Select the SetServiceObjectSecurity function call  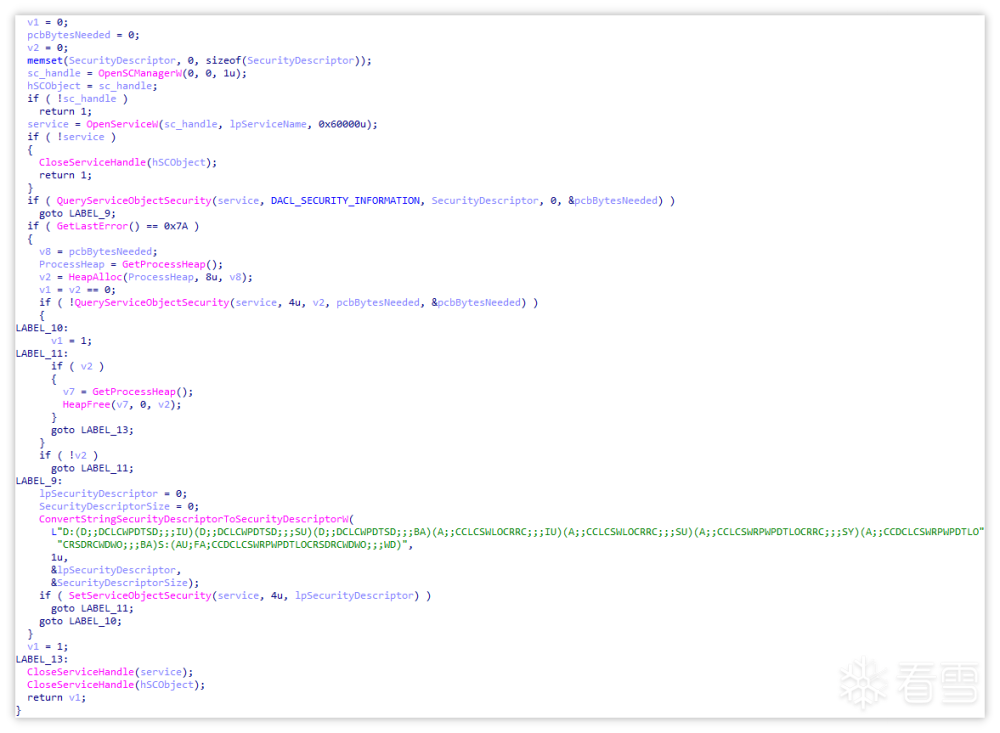[140, 596]
